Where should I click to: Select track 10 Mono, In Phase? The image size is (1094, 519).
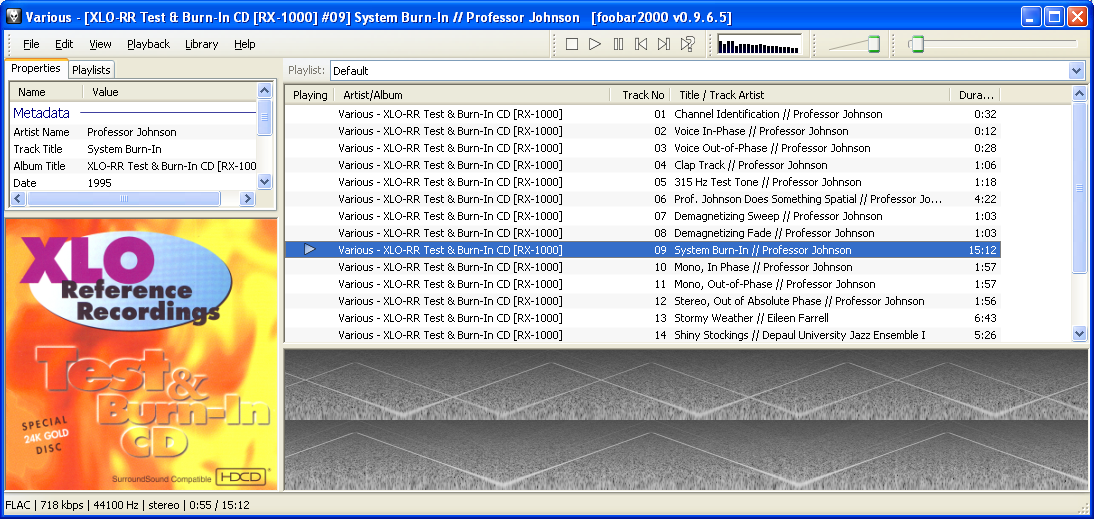click(643, 267)
